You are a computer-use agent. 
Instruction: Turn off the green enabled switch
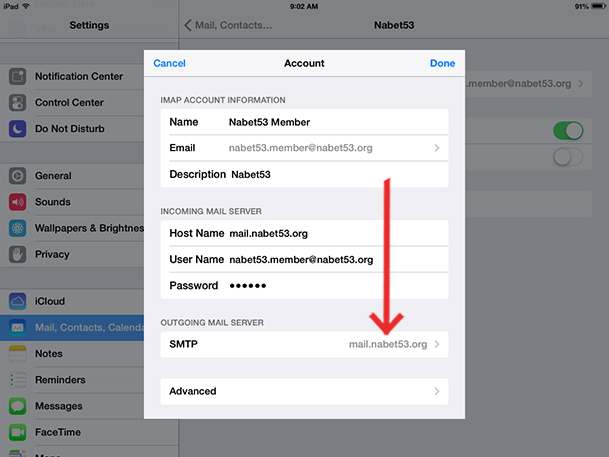click(568, 130)
